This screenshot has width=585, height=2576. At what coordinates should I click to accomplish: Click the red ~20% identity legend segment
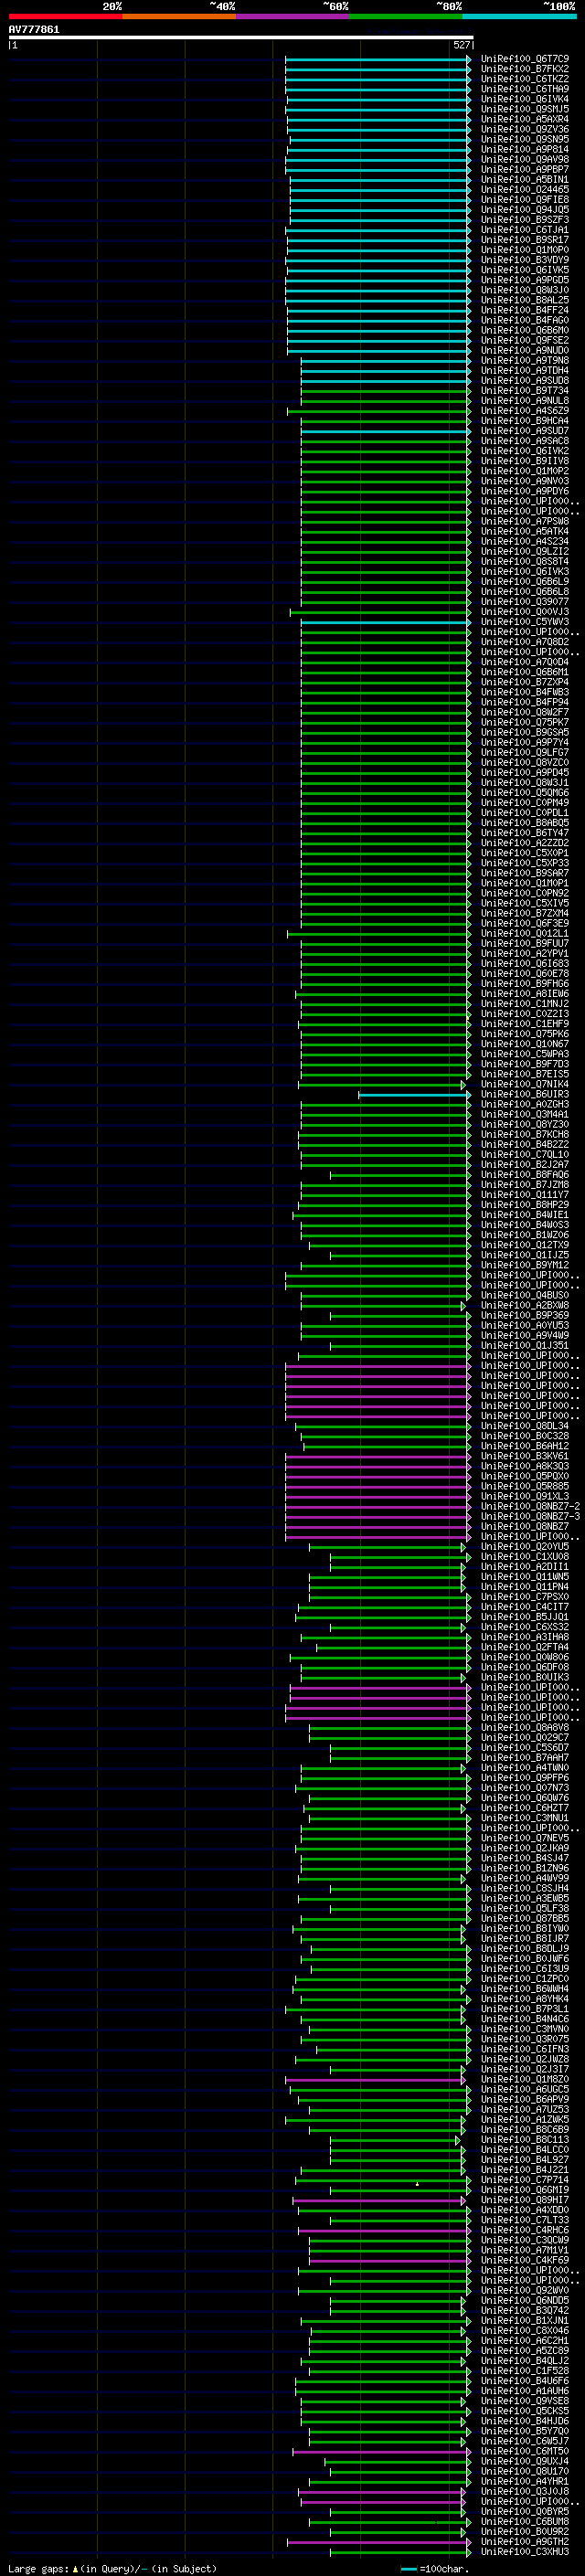tap(66, 16)
